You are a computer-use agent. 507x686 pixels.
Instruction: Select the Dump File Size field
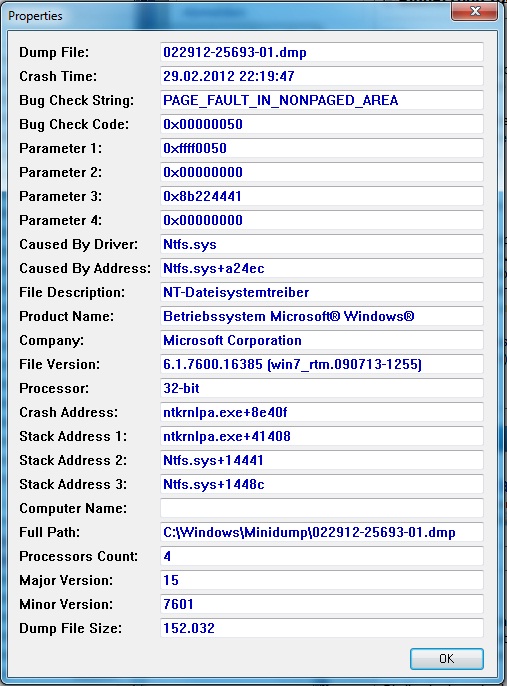point(322,628)
